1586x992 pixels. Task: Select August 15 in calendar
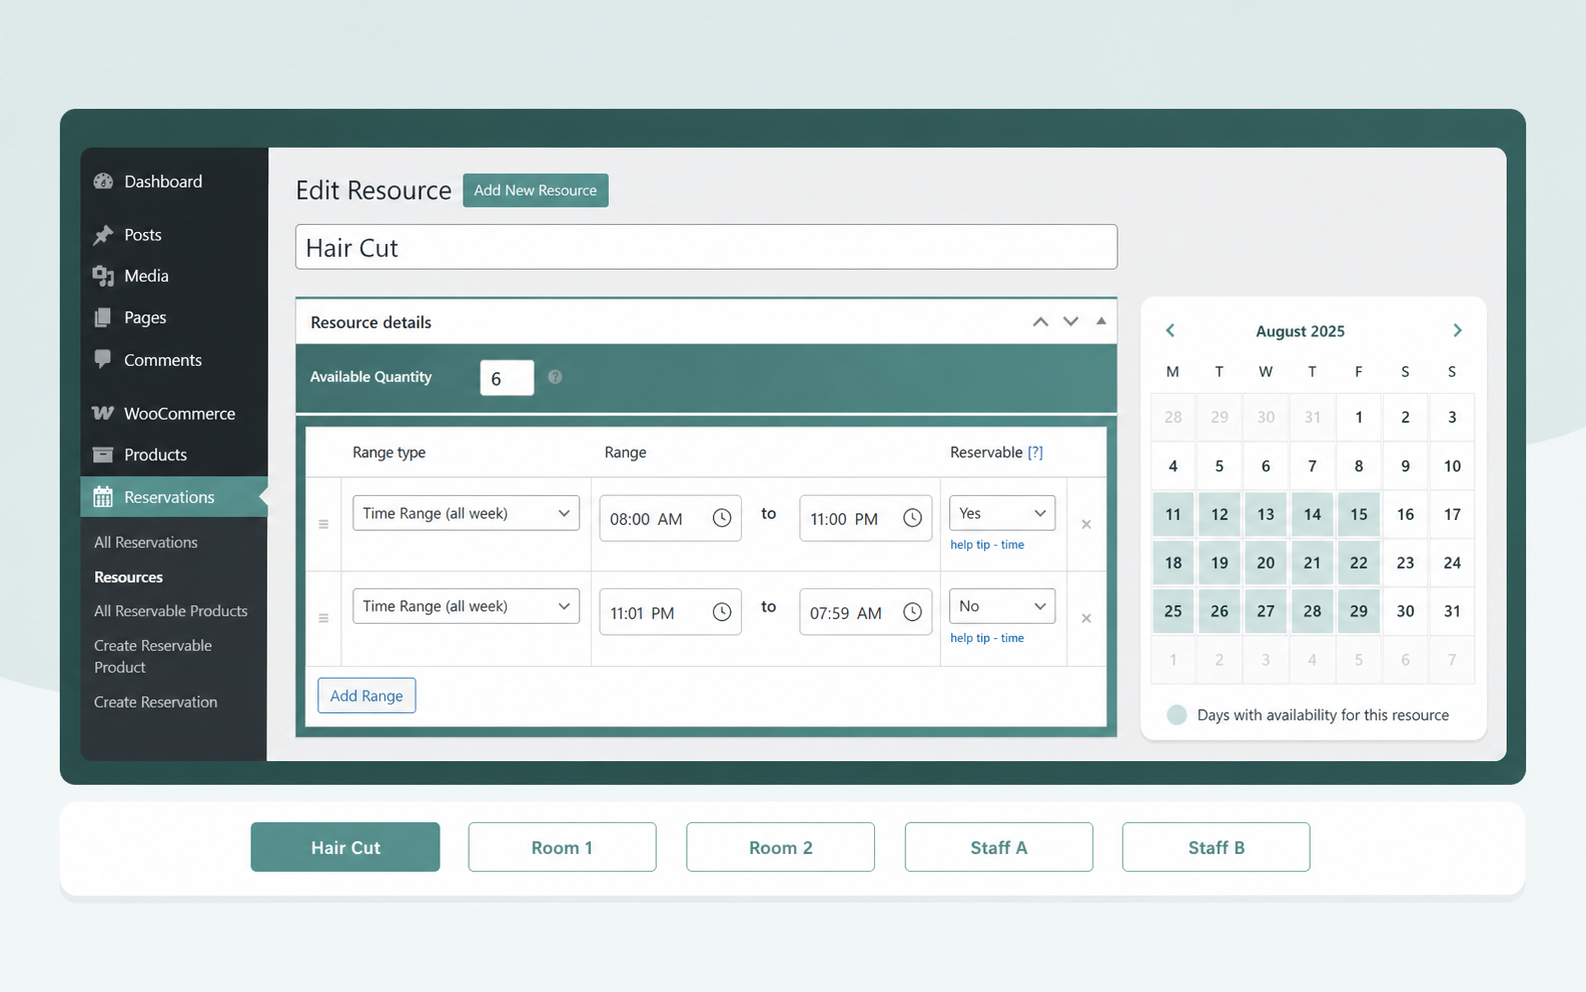click(x=1358, y=514)
